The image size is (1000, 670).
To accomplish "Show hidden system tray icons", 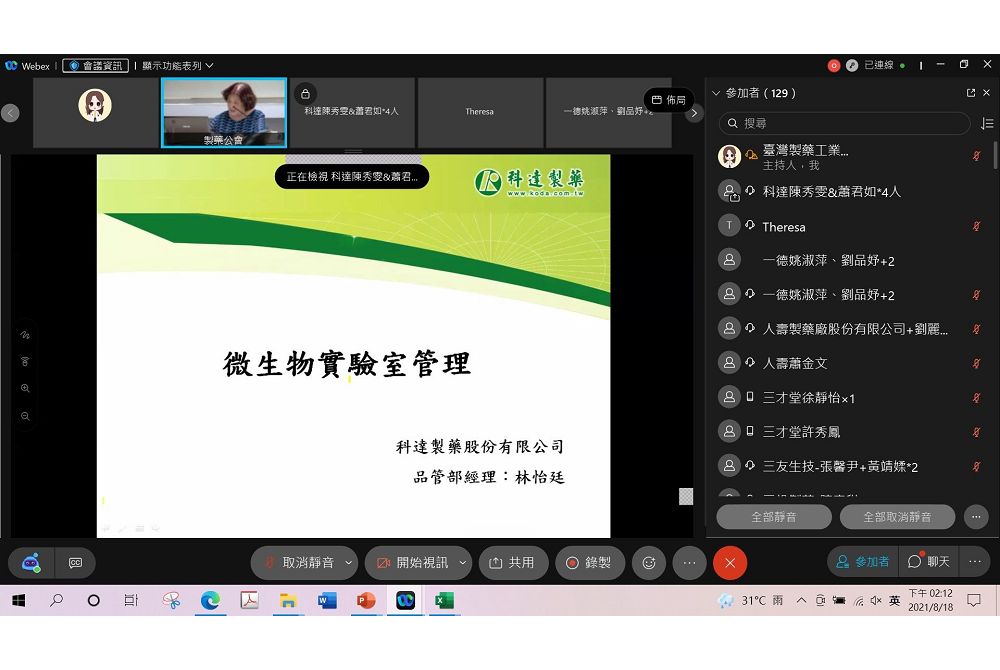I will click(x=802, y=601).
